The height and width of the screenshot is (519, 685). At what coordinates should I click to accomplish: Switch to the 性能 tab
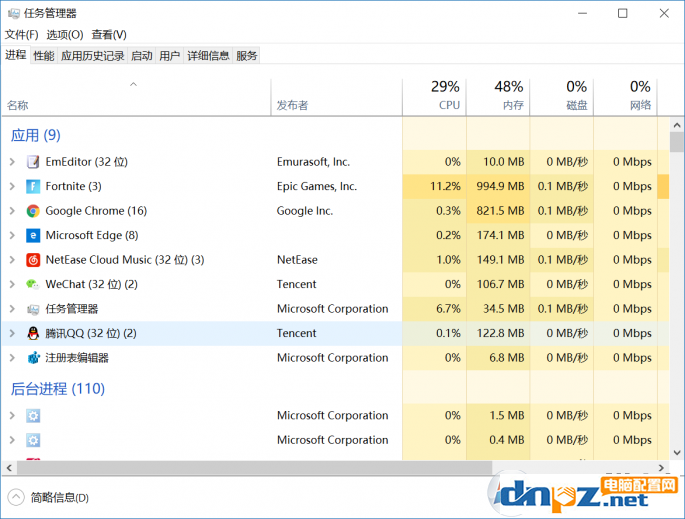pos(44,55)
